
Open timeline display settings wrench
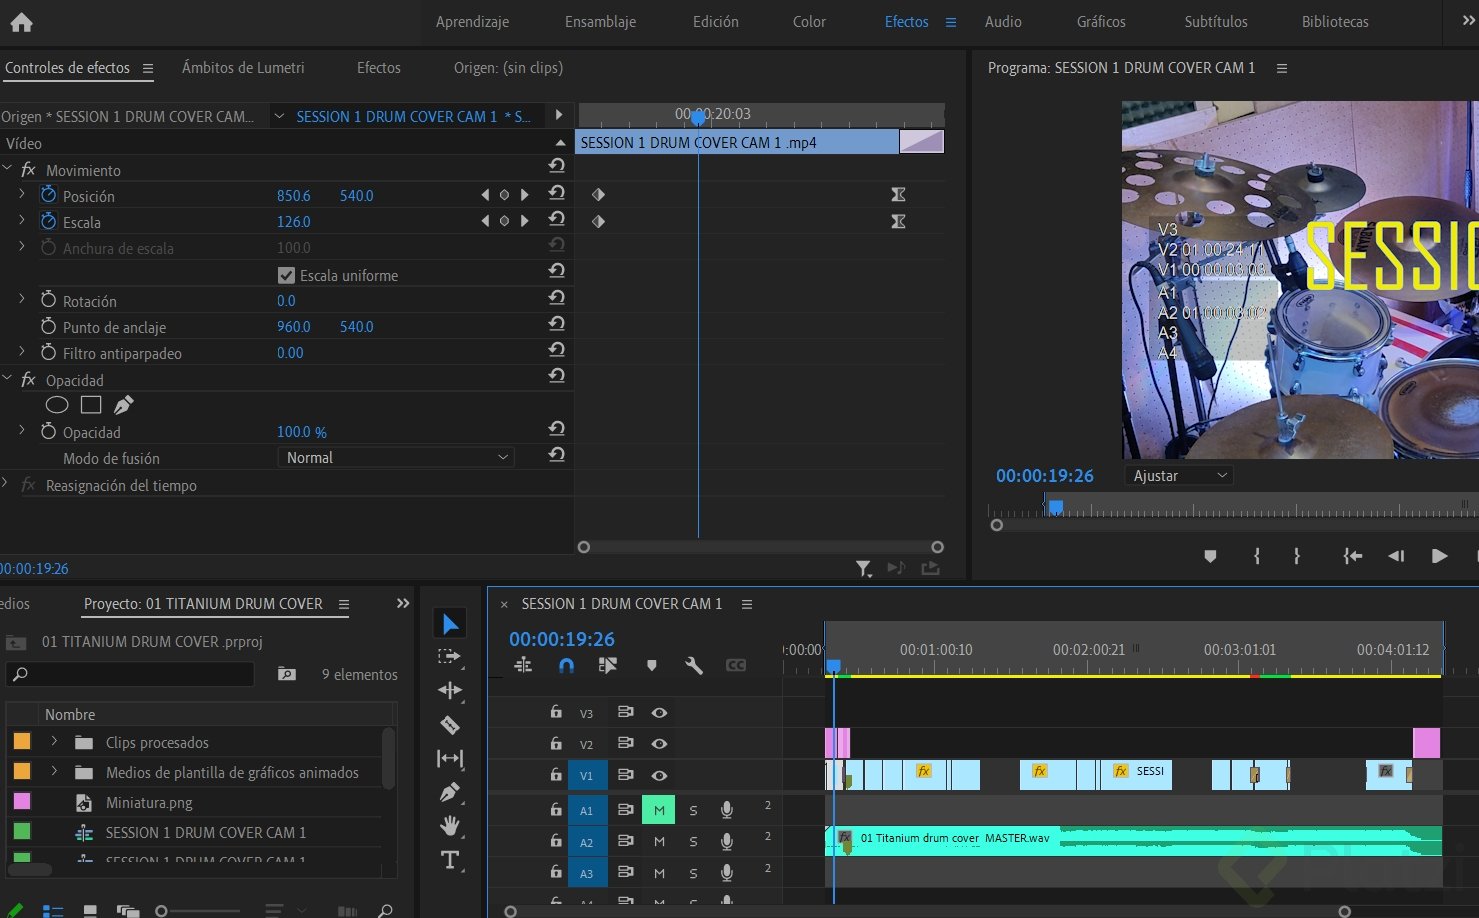[x=693, y=666]
